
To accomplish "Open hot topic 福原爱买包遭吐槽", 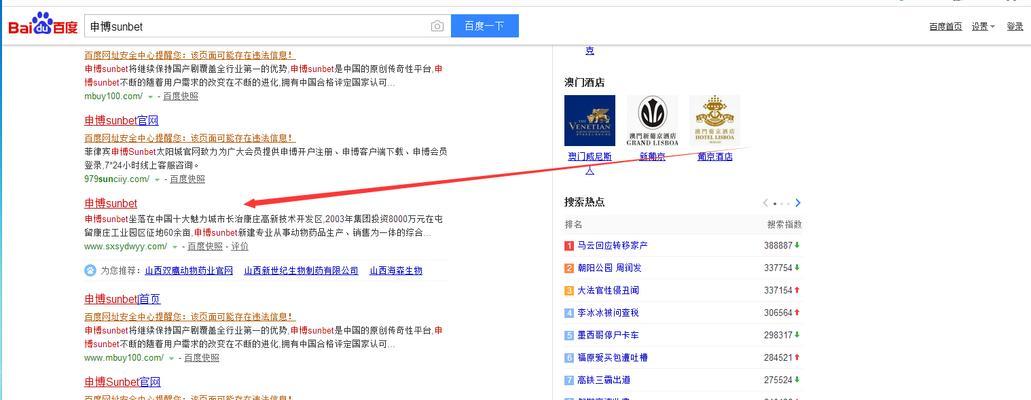I will click(613, 357).
